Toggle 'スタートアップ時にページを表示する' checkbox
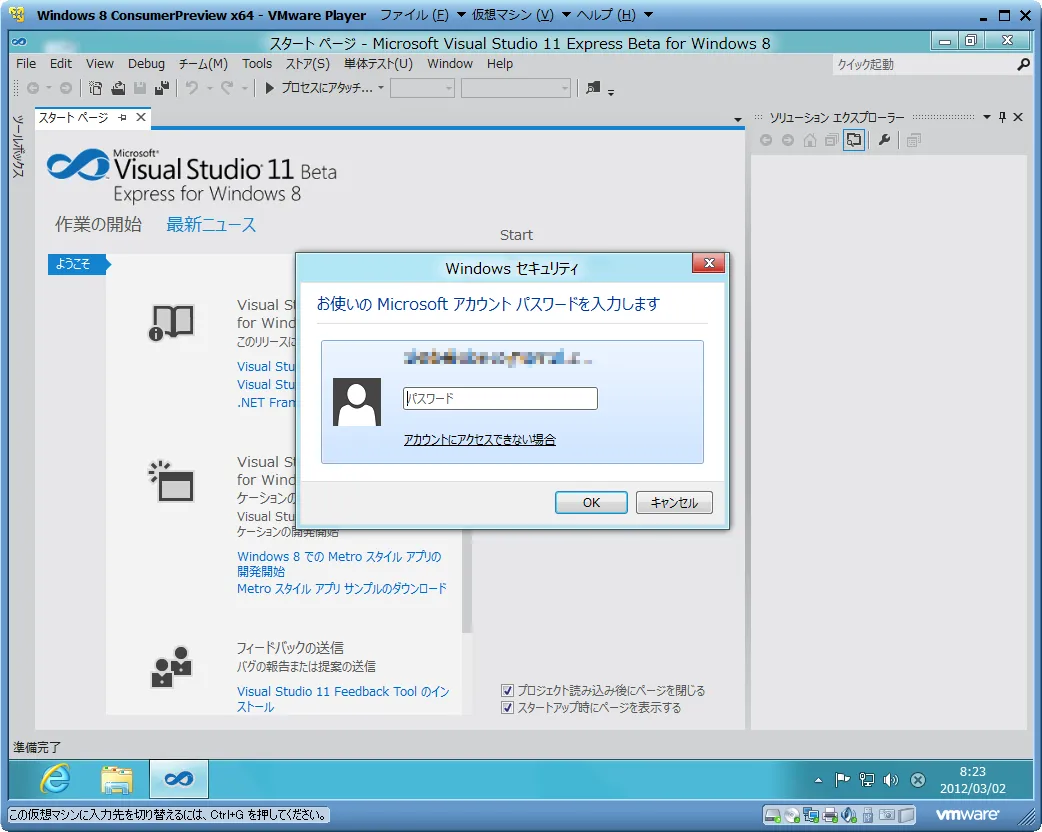 click(508, 707)
